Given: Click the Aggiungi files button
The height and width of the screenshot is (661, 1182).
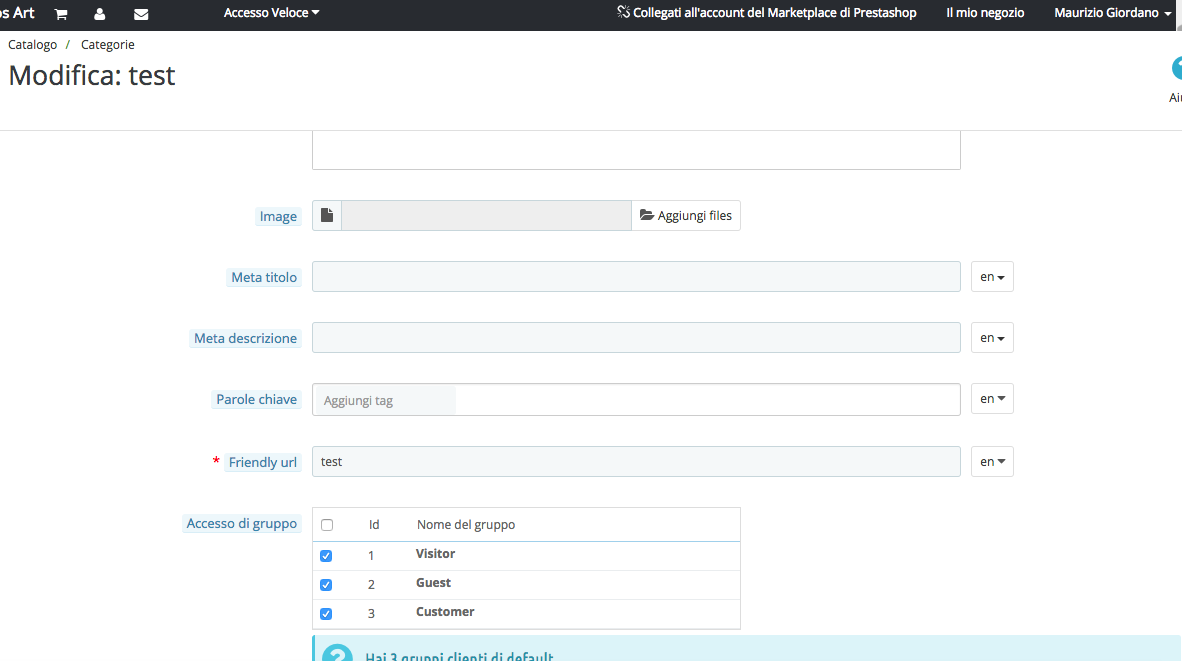Looking at the screenshot, I should pos(686,216).
